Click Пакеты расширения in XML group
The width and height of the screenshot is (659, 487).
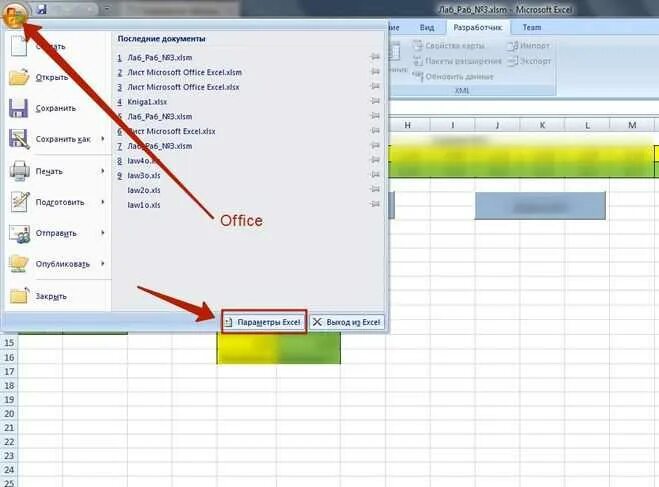point(457,61)
